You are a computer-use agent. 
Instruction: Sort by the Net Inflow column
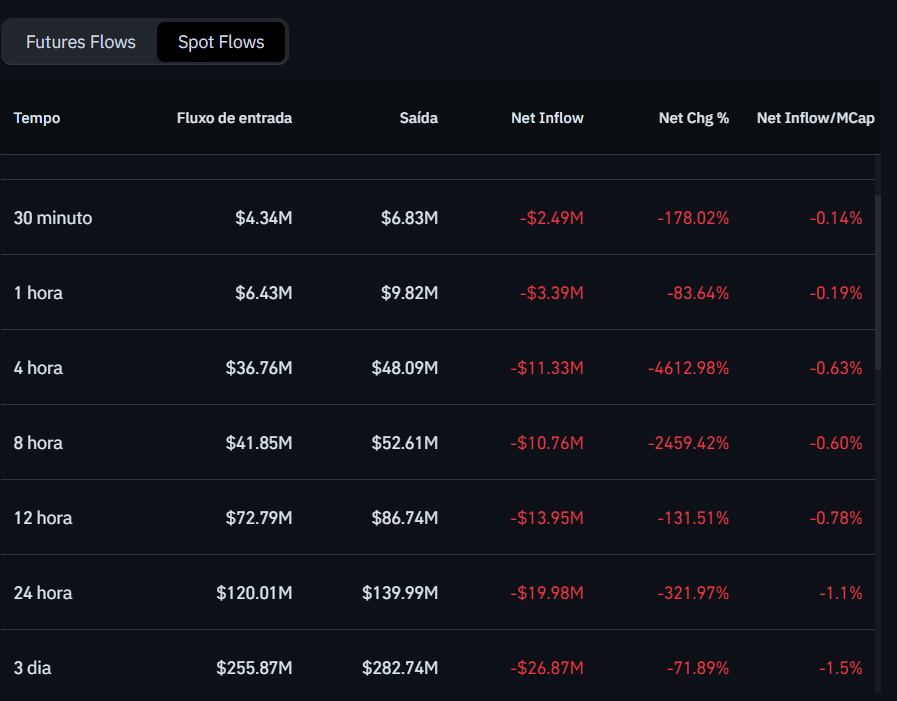tap(547, 117)
